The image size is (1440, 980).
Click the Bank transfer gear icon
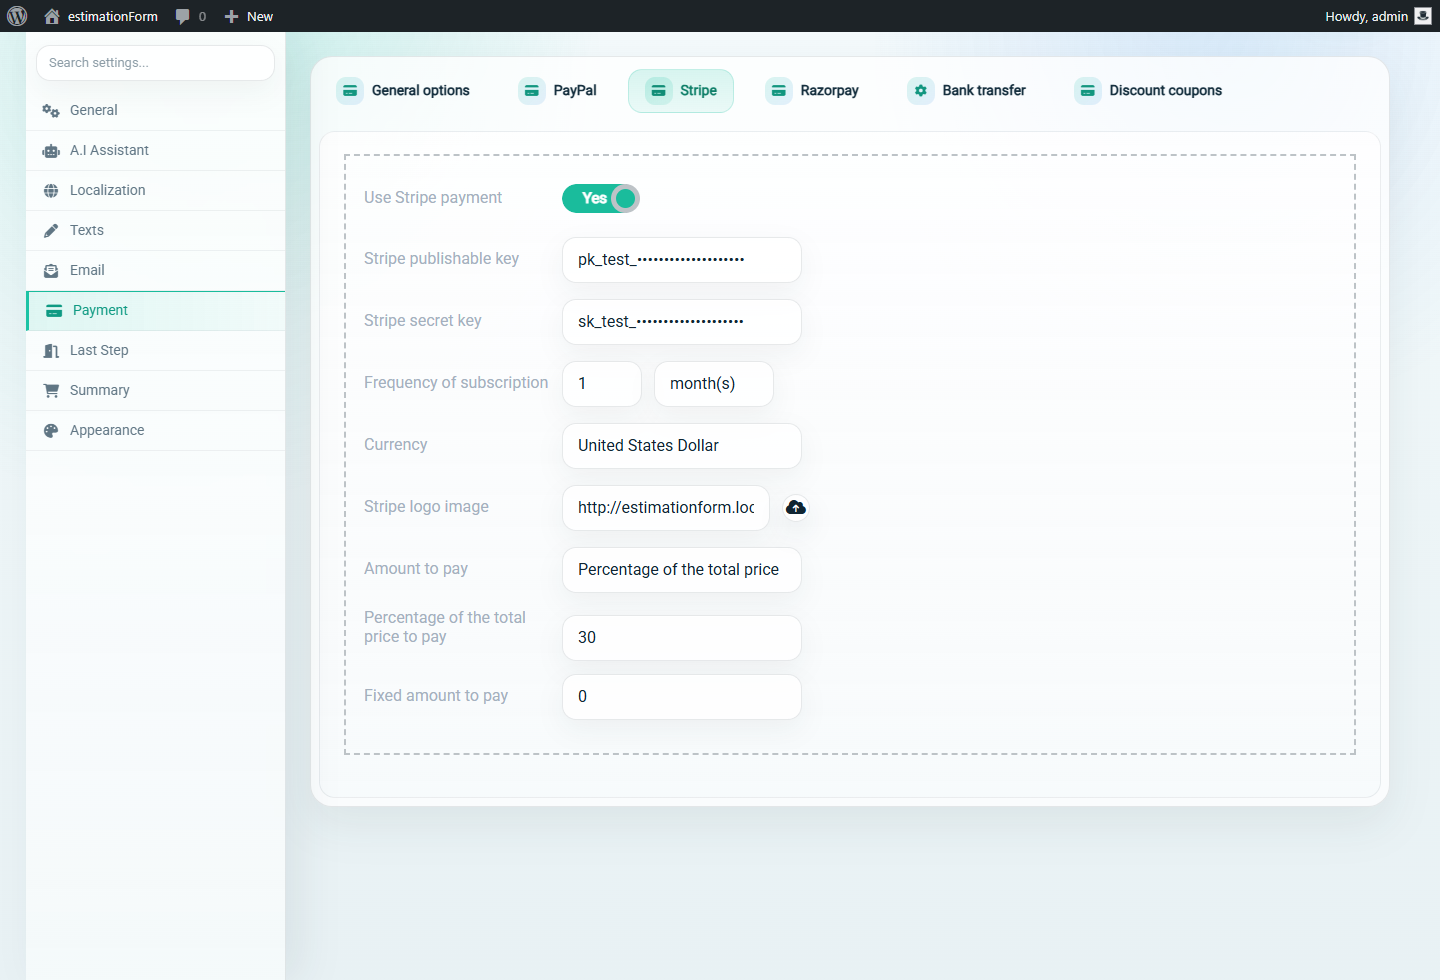(921, 91)
